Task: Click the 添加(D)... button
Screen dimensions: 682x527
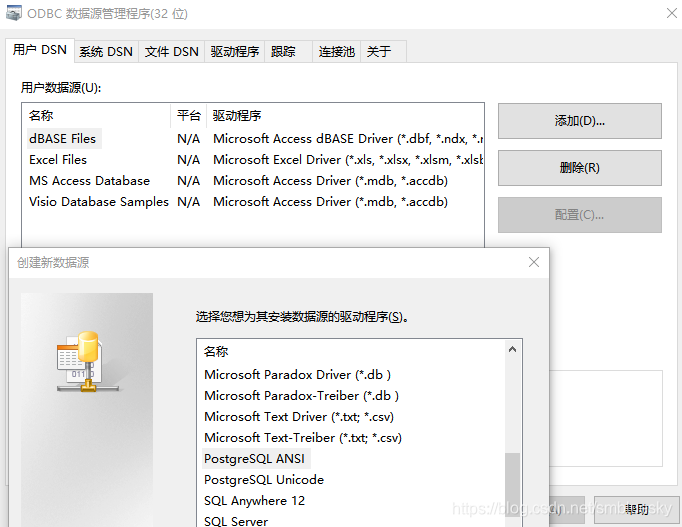Action: tap(580, 121)
